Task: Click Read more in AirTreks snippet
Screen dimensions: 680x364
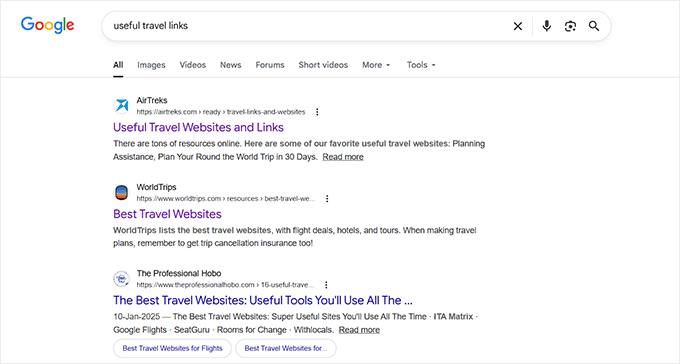Action: (343, 157)
